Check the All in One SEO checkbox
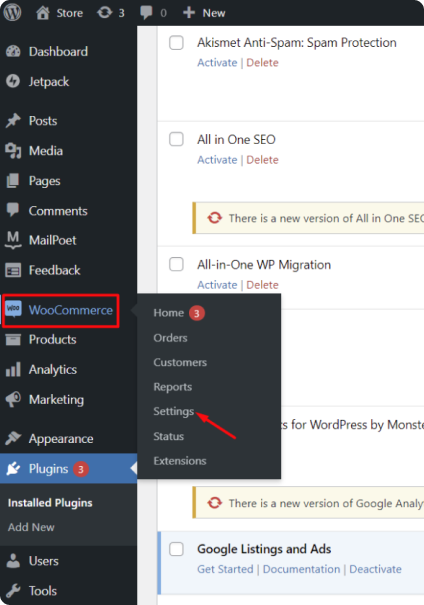The width and height of the screenshot is (424, 605). point(176,139)
